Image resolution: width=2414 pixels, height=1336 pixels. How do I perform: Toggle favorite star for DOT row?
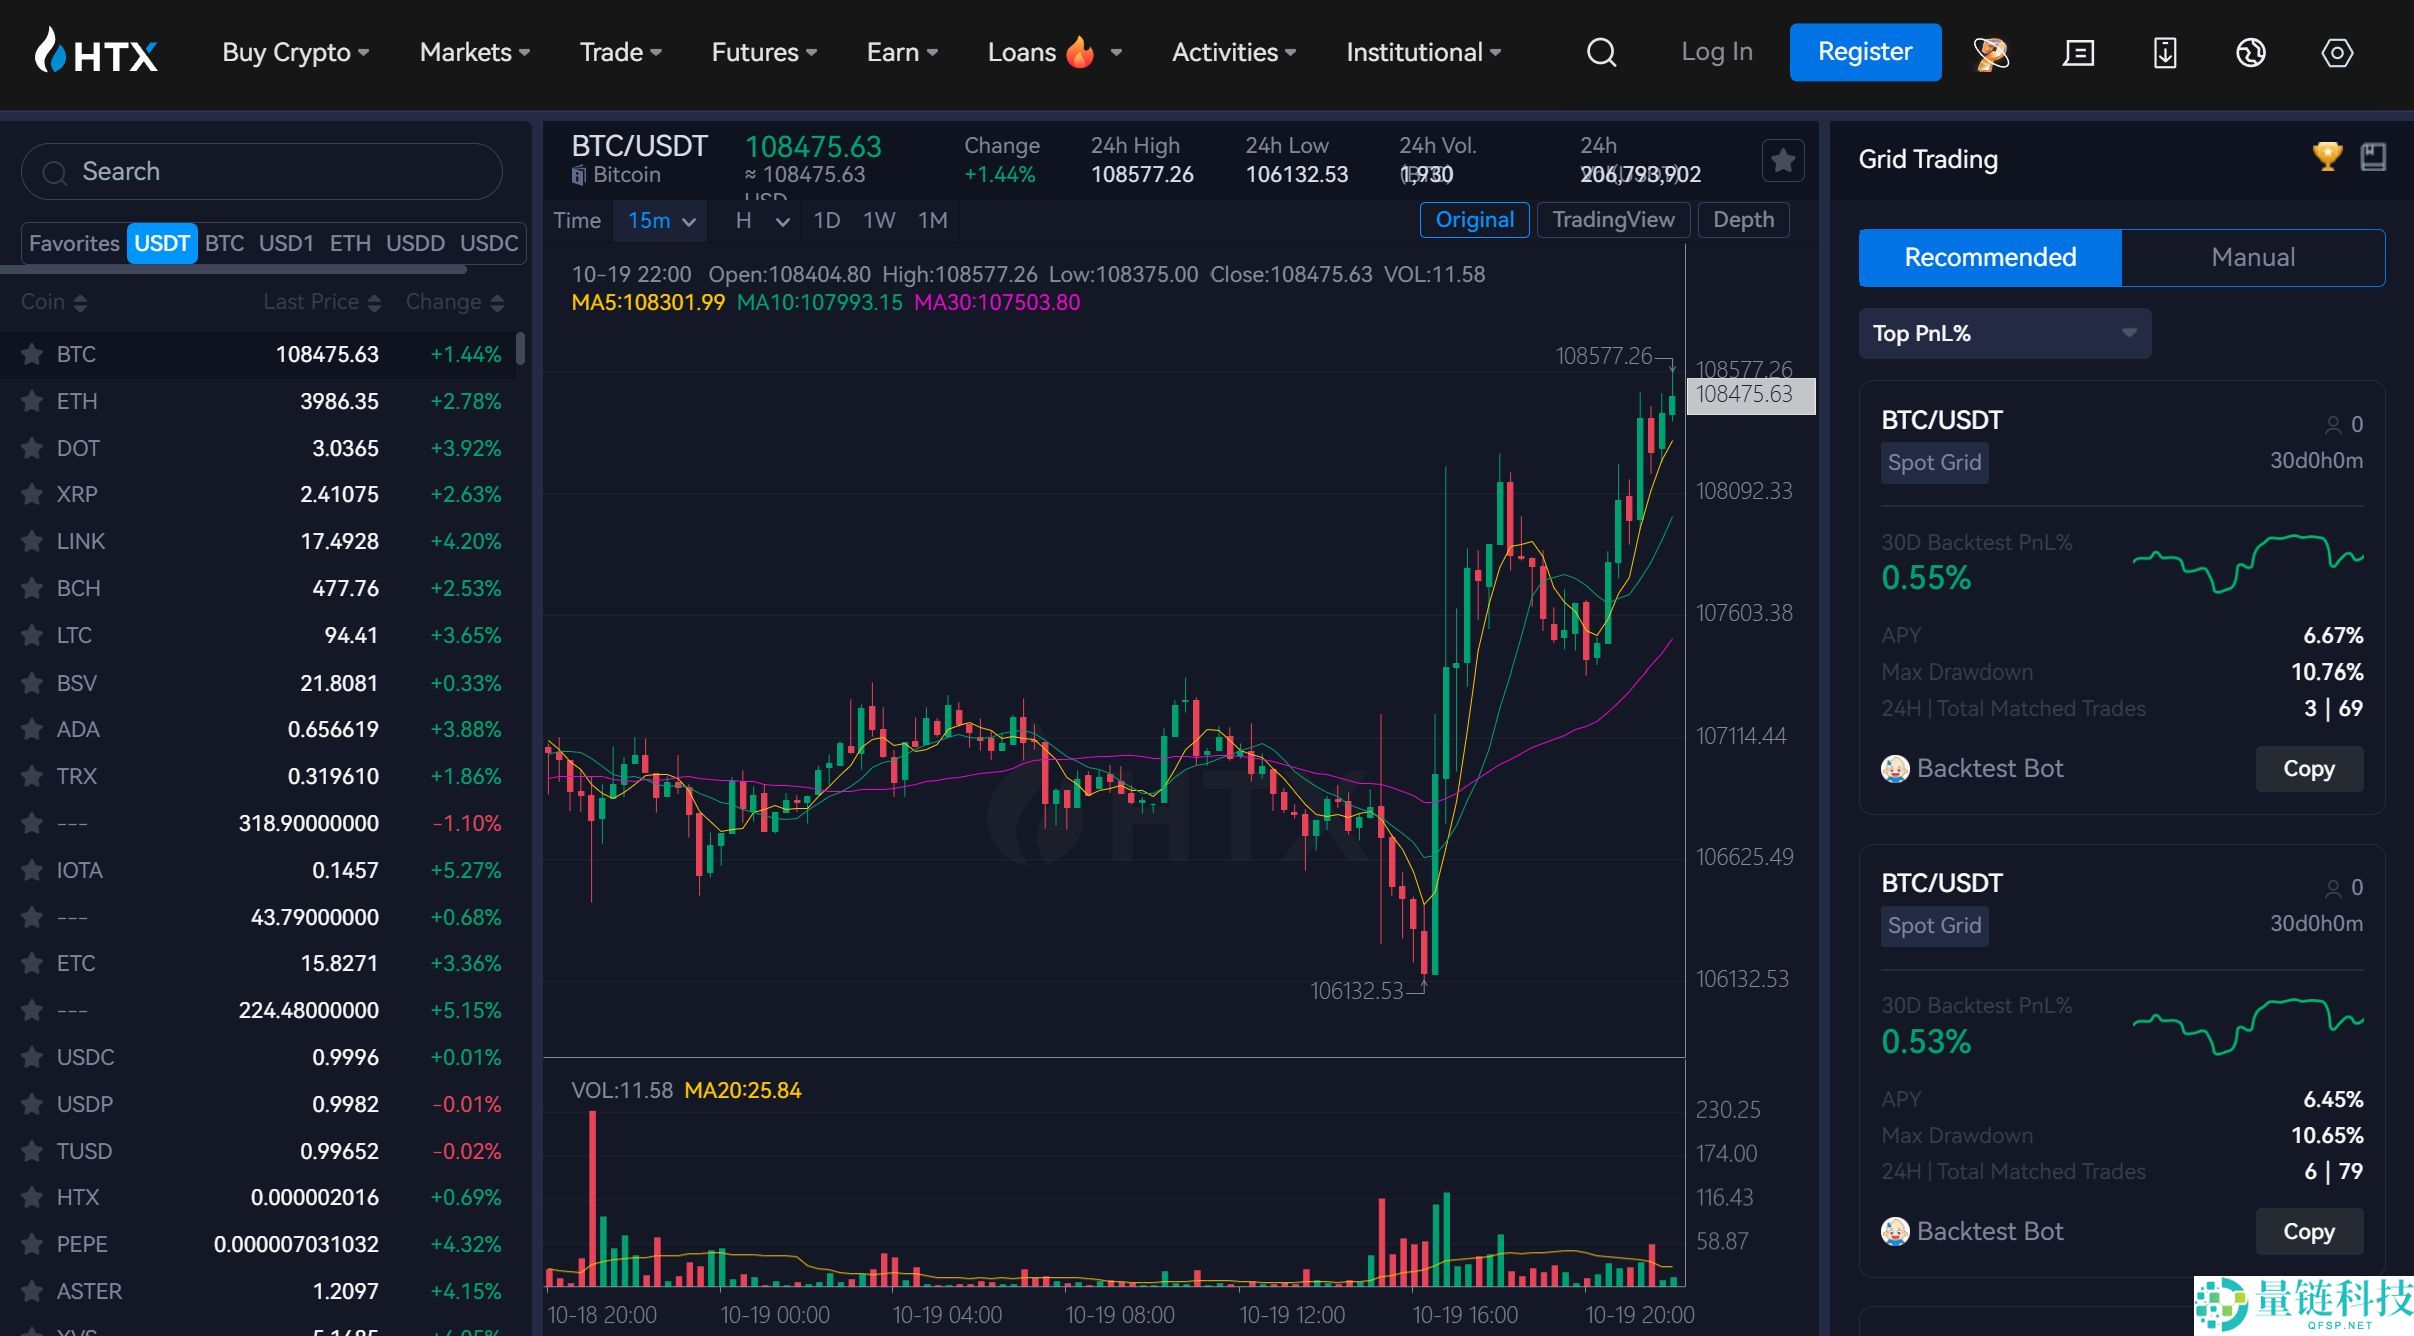point(32,448)
